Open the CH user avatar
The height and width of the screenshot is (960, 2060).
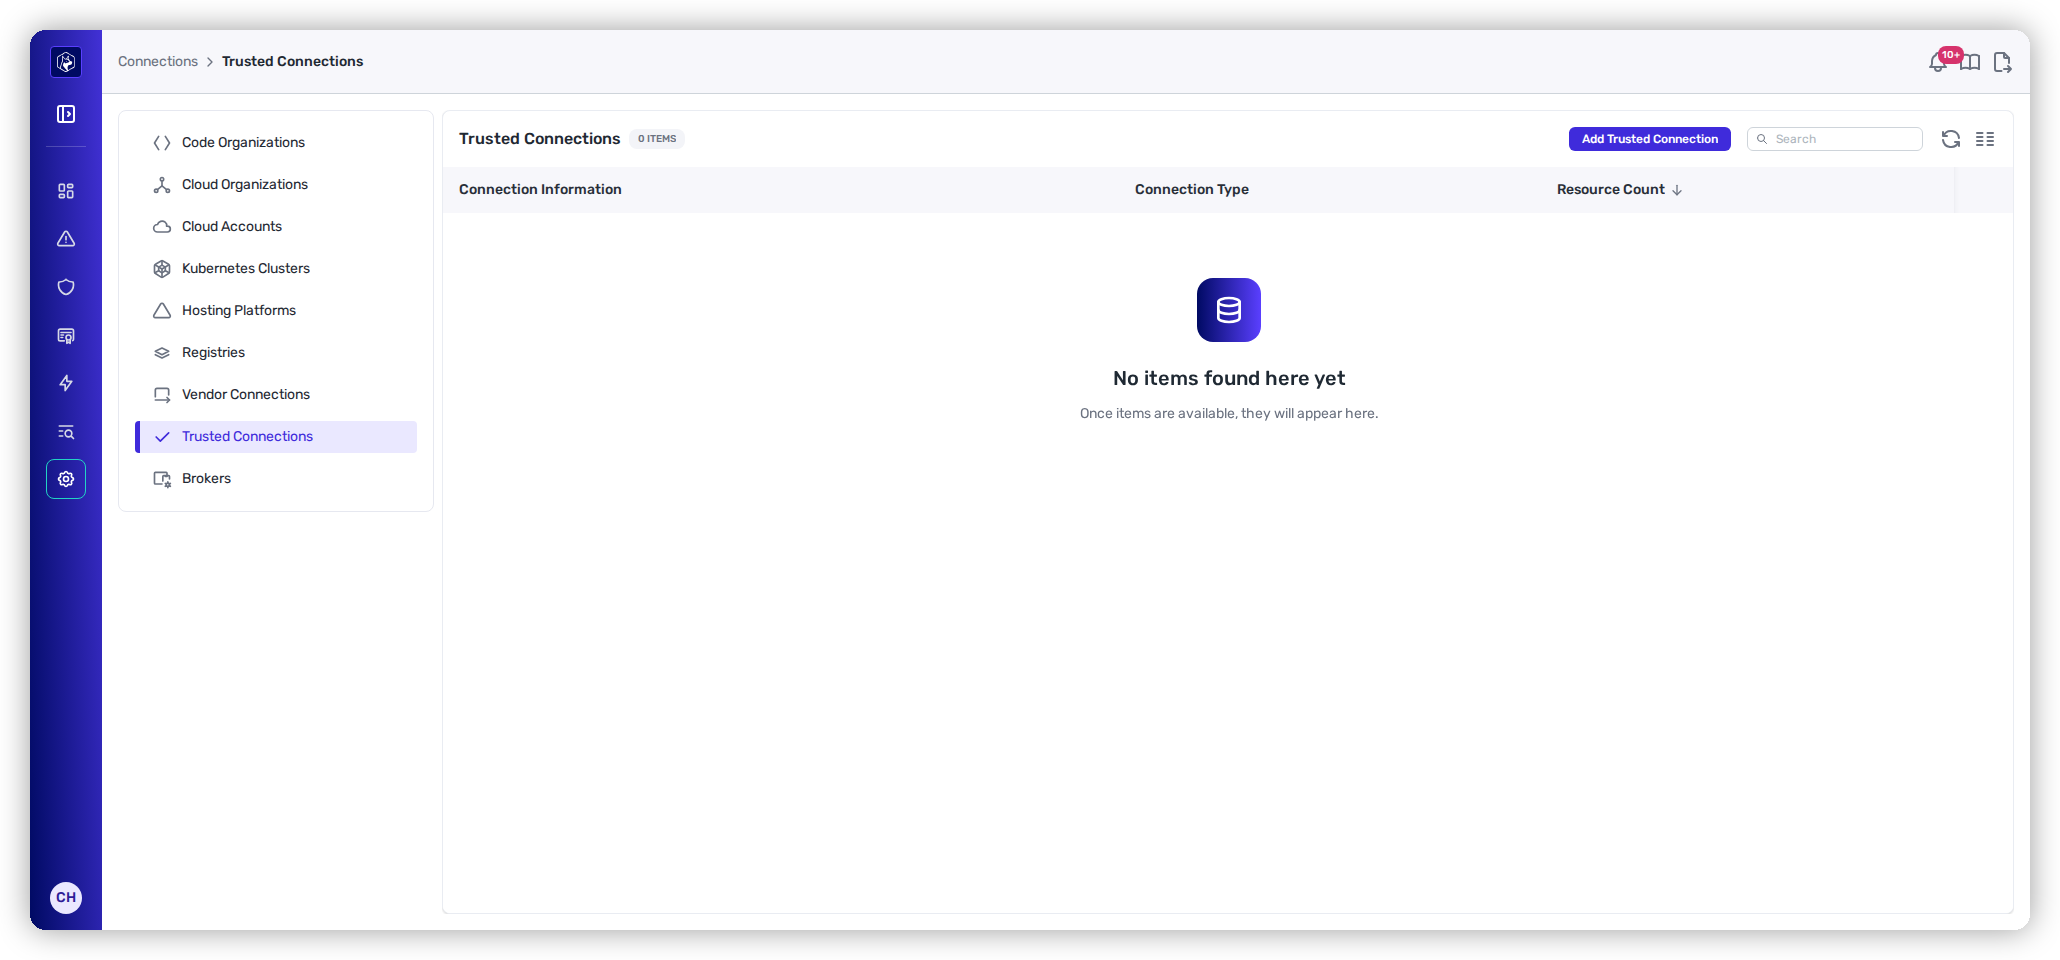click(x=66, y=897)
